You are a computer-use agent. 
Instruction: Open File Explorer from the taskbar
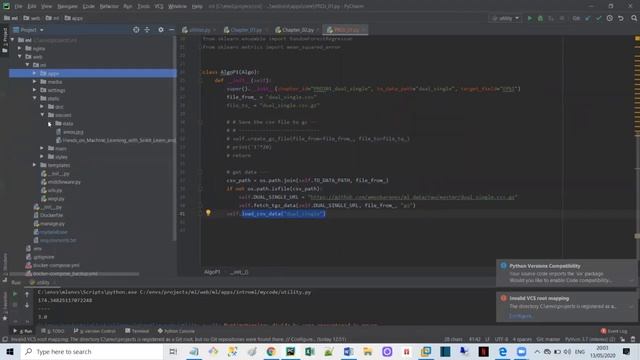point(368,351)
